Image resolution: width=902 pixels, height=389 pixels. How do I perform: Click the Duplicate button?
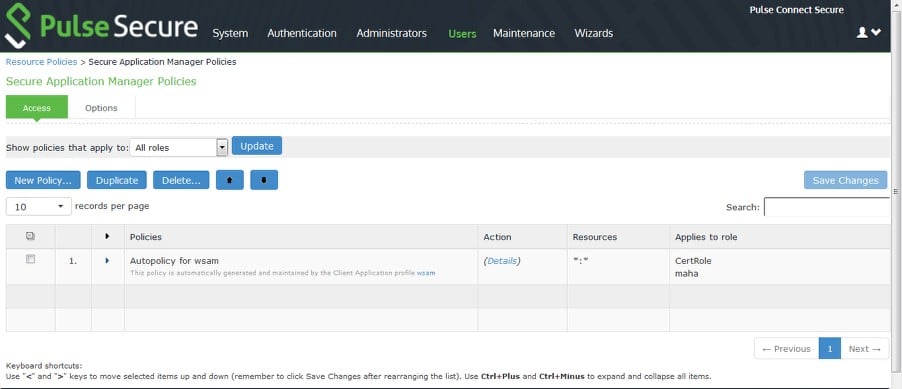pyautogui.click(x=117, y=180)
